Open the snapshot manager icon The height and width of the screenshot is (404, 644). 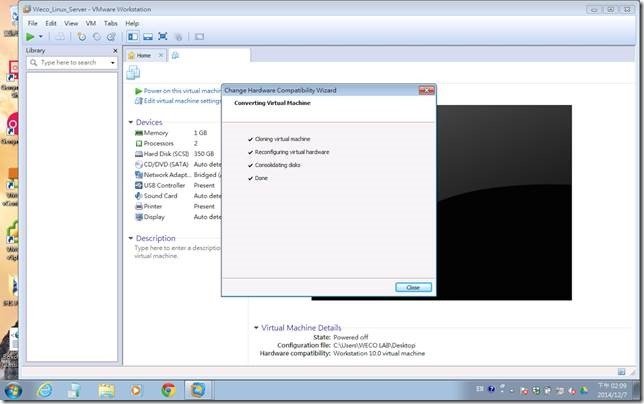(x=111, y=37)
